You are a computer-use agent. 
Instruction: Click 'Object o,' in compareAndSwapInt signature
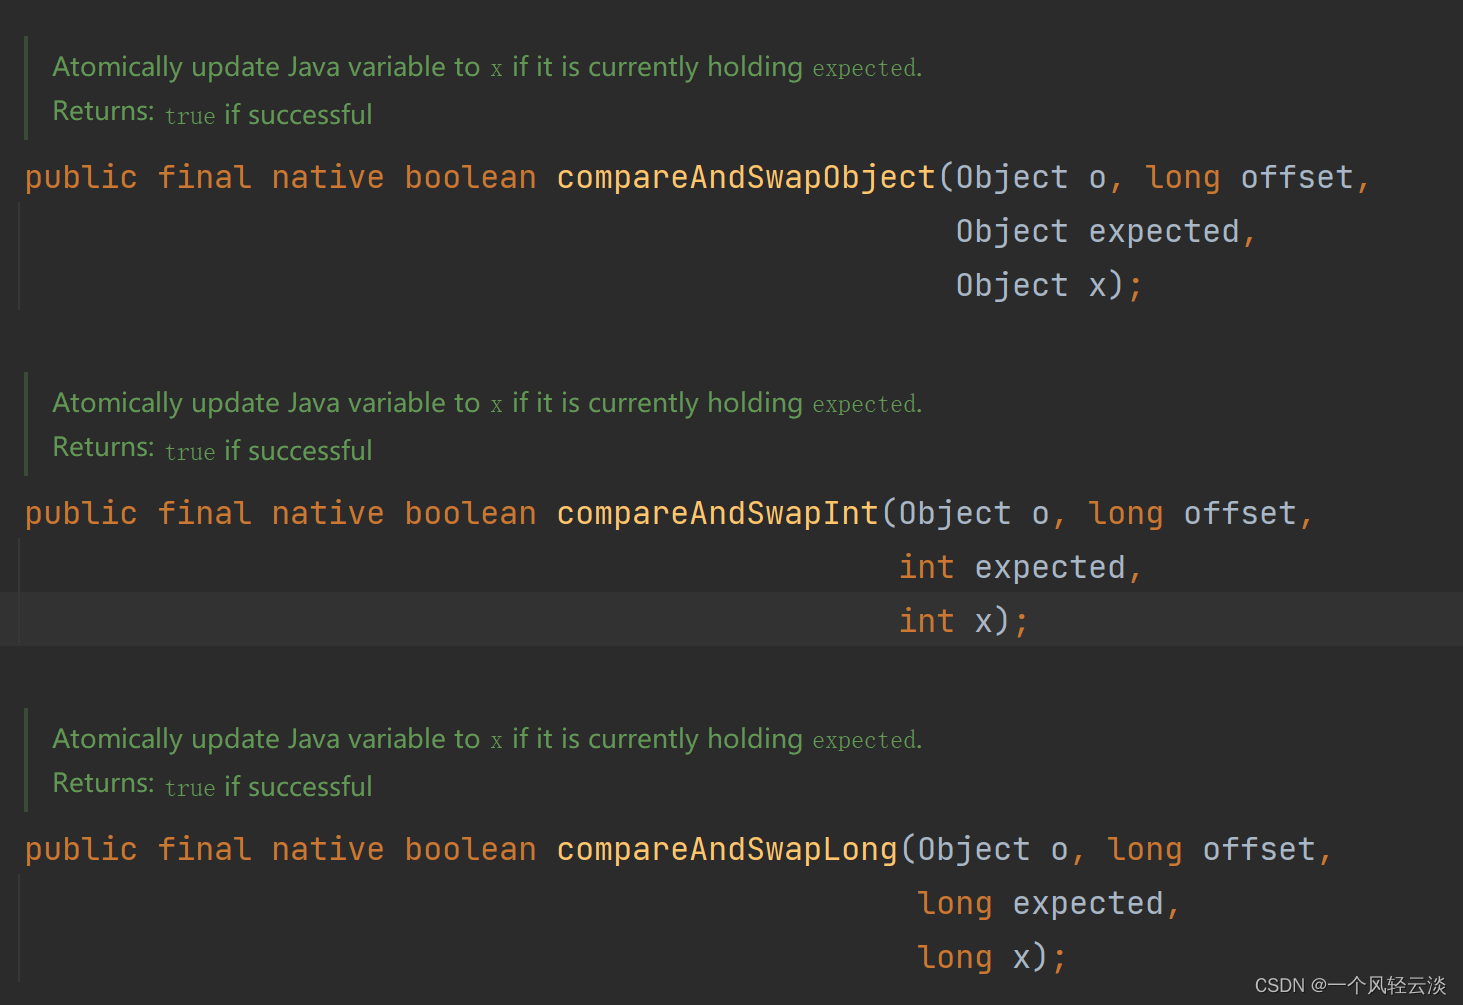981,513
